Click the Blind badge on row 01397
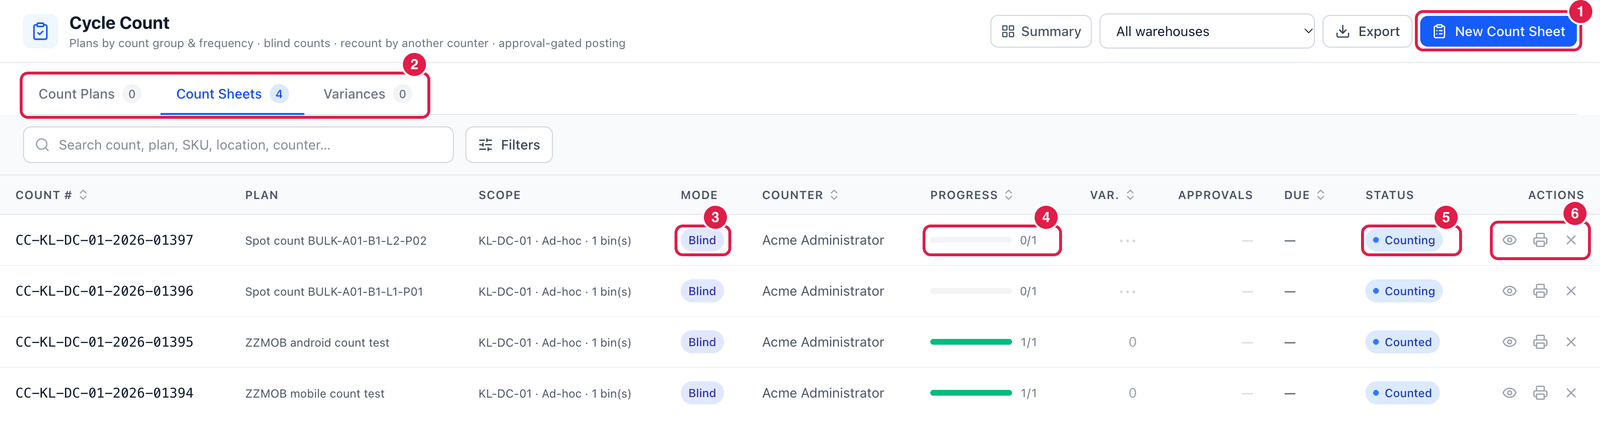 (x=702, y=240)
